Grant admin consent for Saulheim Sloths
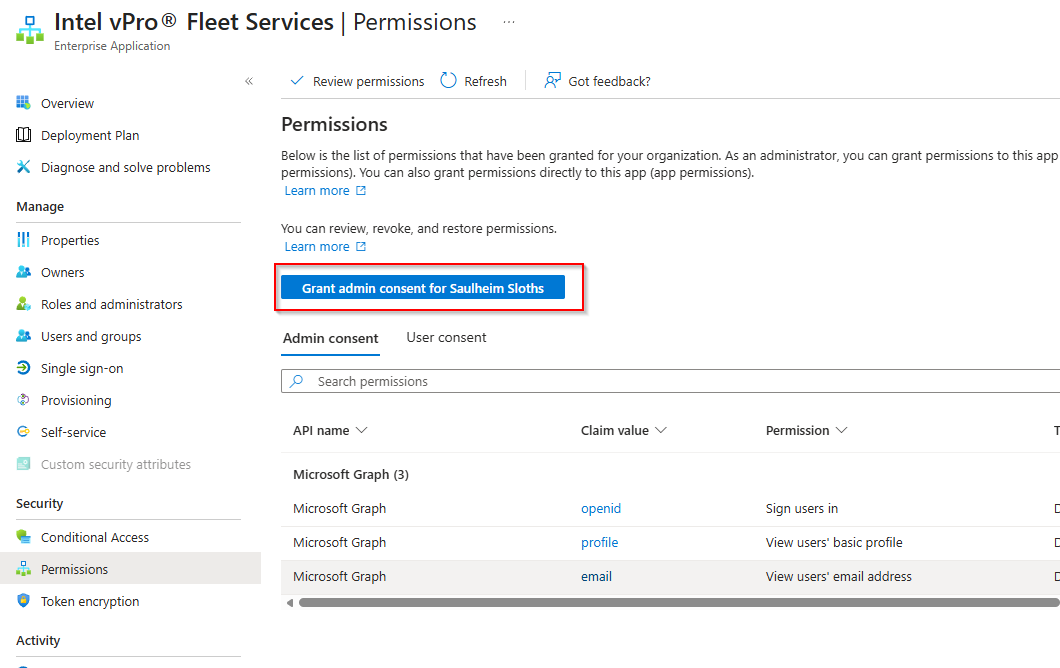 pos(423,288)
